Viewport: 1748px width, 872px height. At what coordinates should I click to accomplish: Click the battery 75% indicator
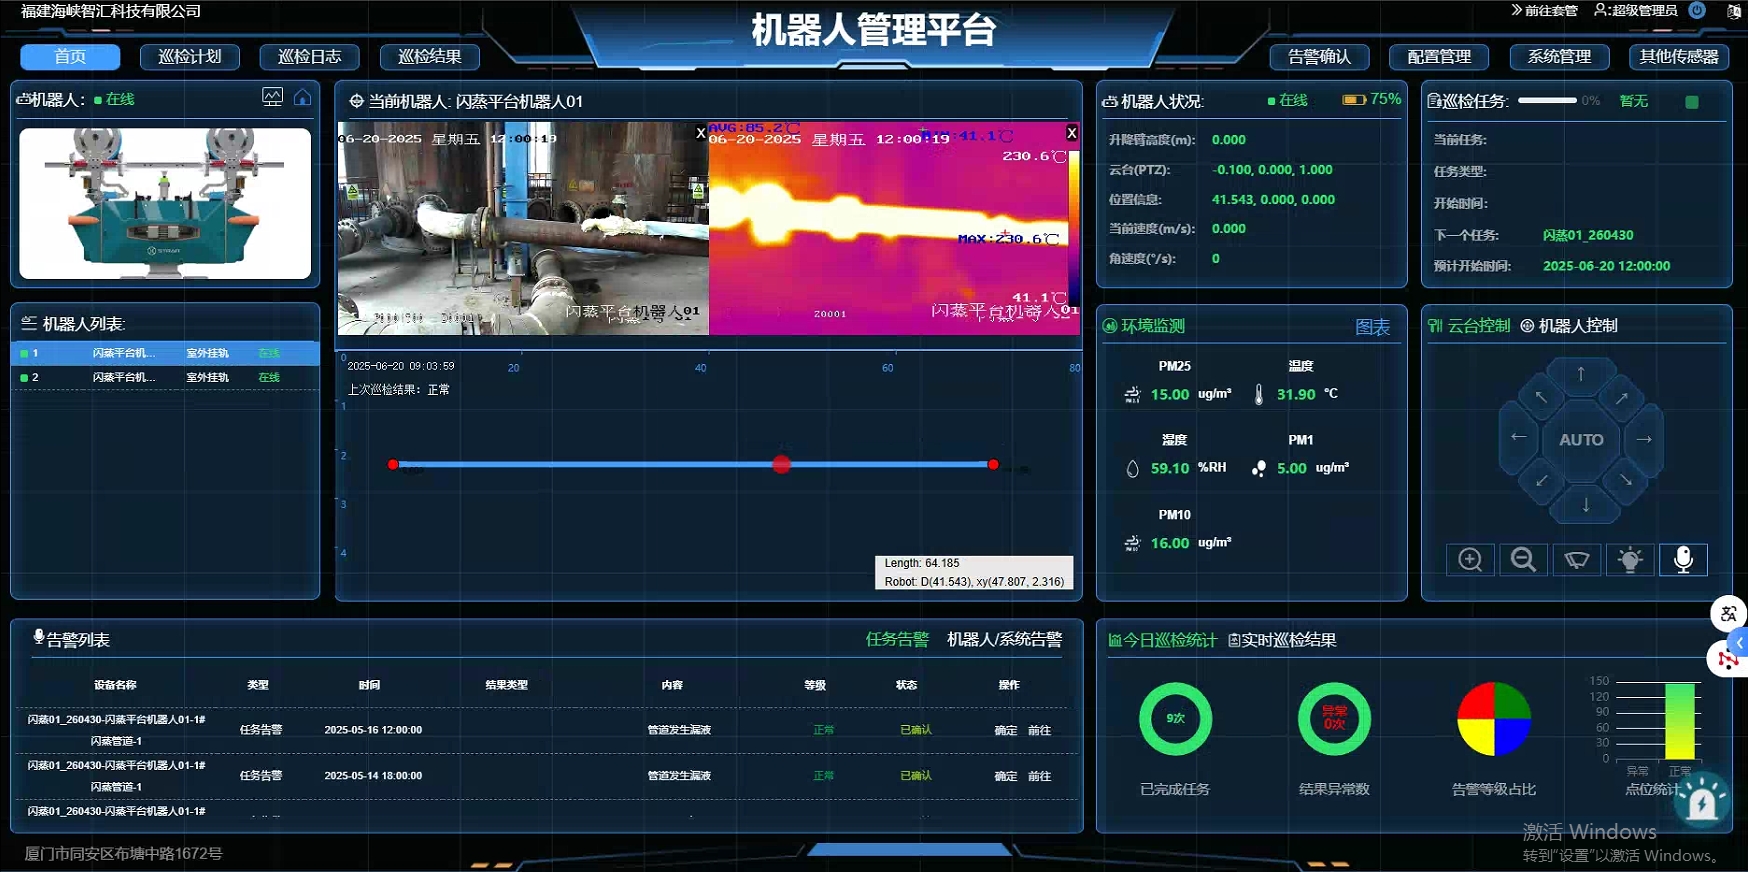[x=1371, y=99]
